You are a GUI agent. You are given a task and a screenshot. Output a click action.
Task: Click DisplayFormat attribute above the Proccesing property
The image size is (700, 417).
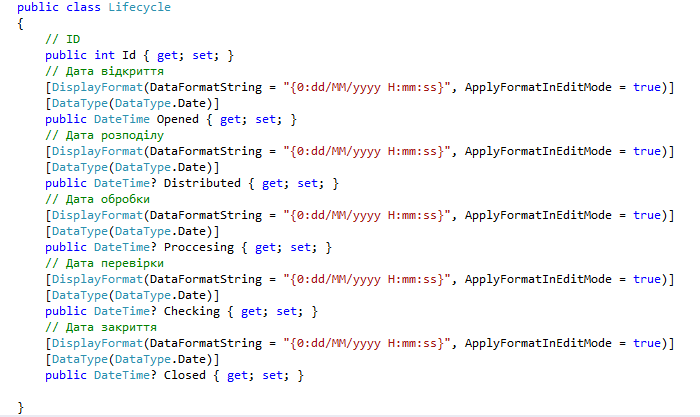[x=97, y=216]
